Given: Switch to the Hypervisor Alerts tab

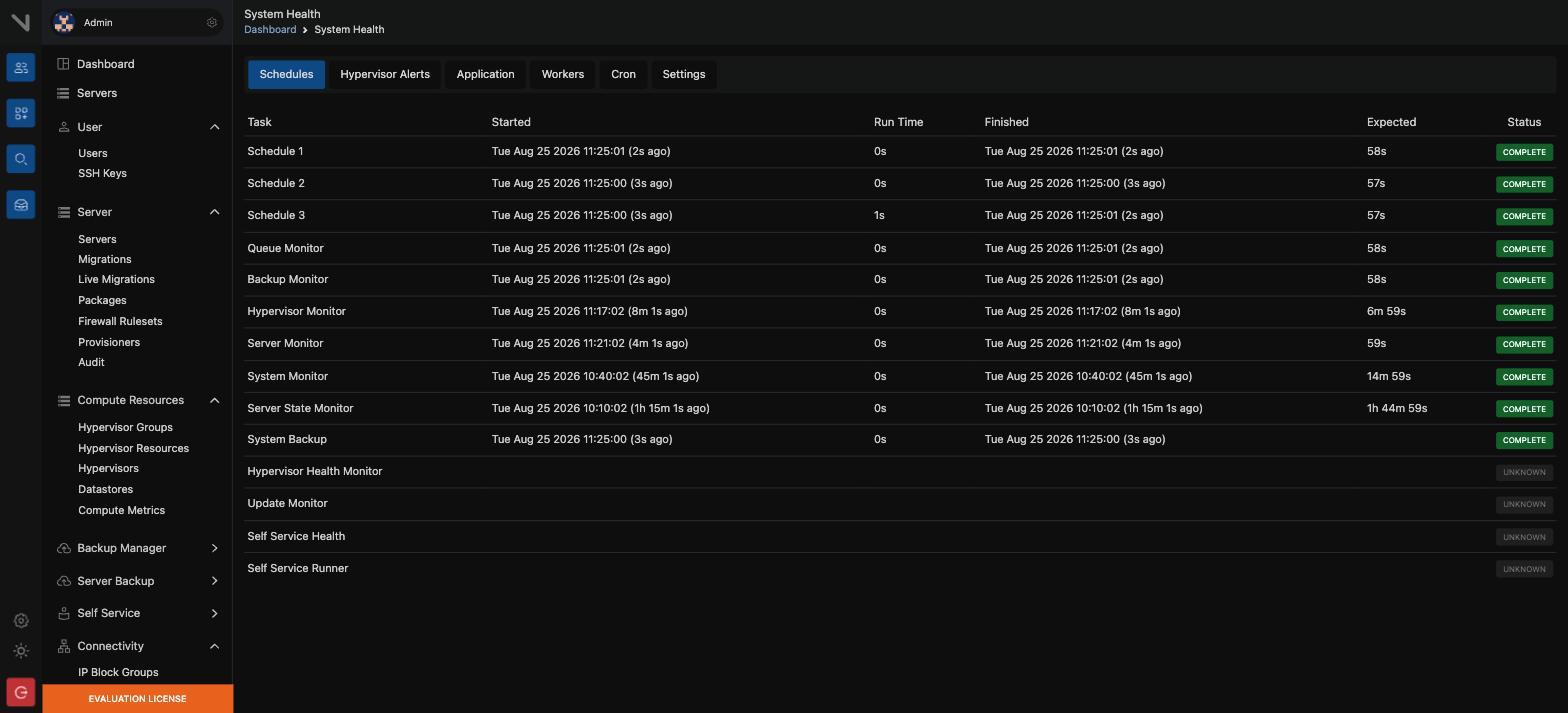Looking at the screenshot, I should pyautogui.click(x=385, y=74).
